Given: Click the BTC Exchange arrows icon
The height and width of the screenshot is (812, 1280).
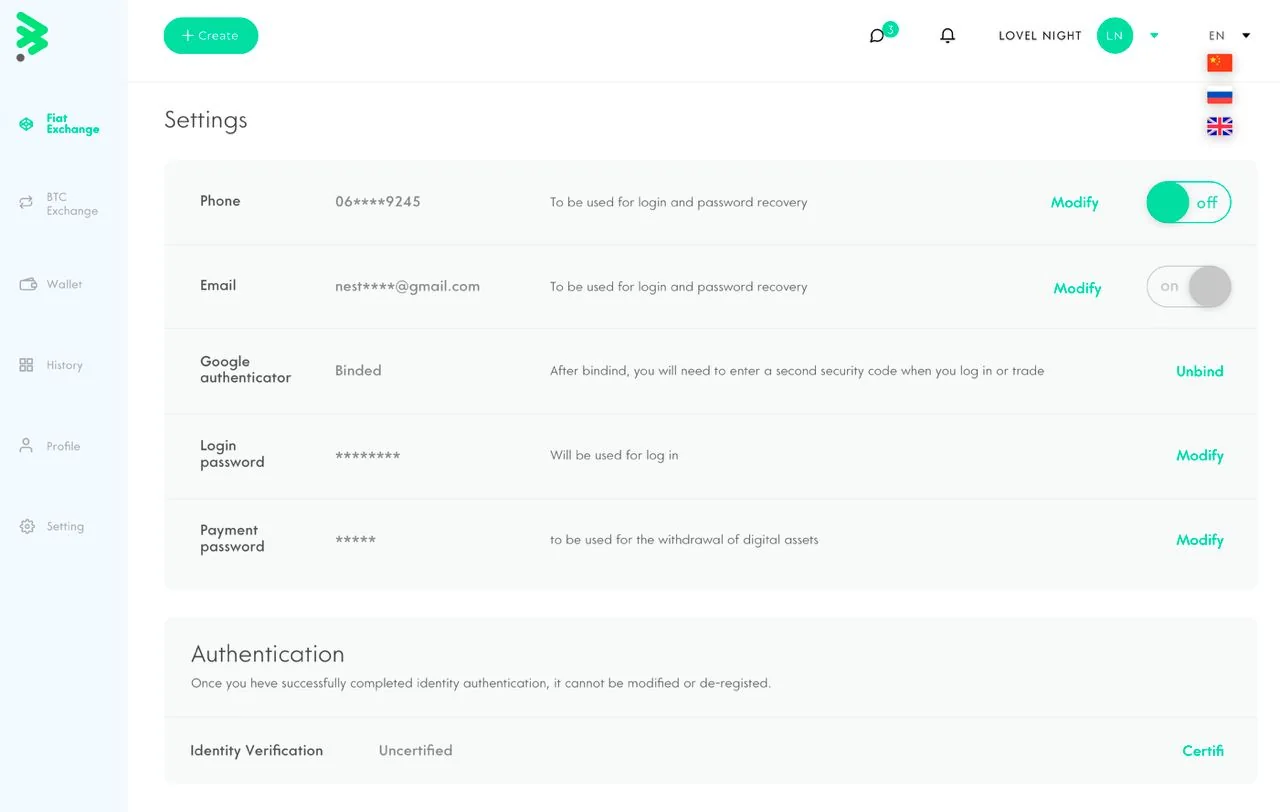Looking at the screenshot, I should coord(26,203).
